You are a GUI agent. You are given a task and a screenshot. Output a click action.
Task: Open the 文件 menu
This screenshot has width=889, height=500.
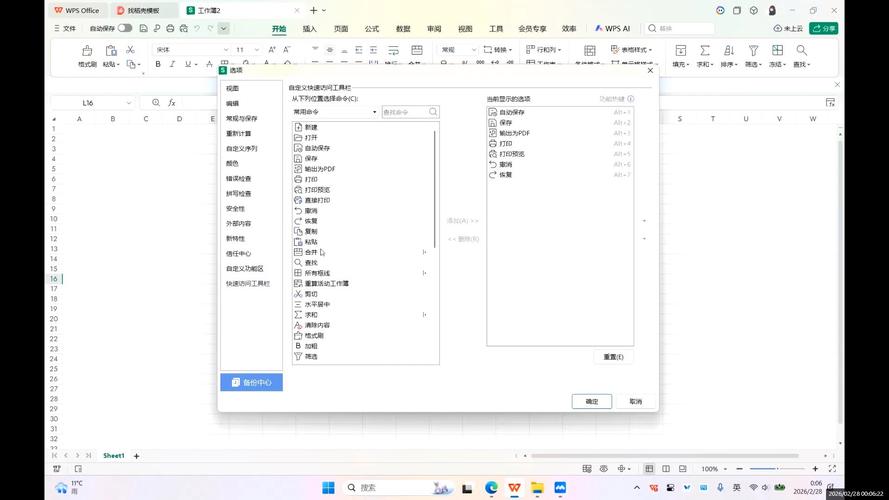(x=65, y=28)
